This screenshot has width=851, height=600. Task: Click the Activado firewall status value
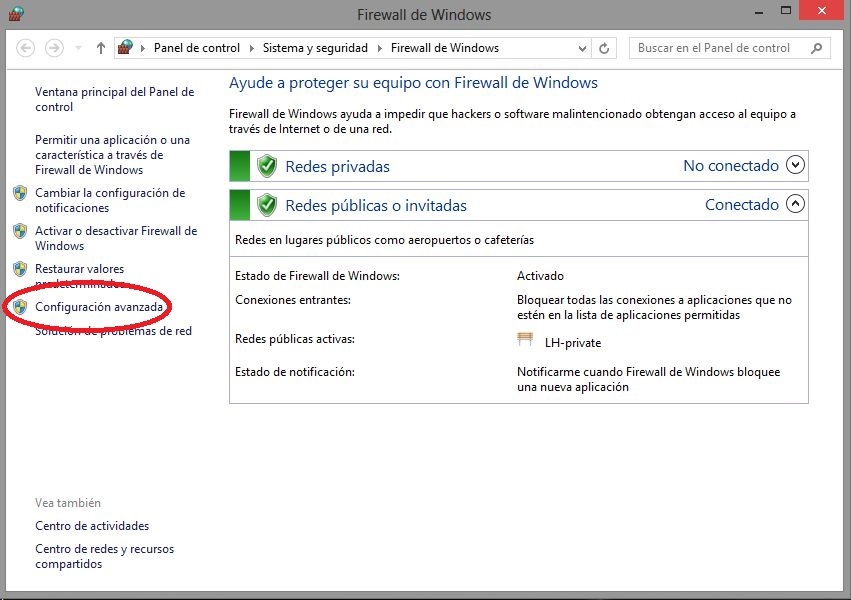coord(540,276)
